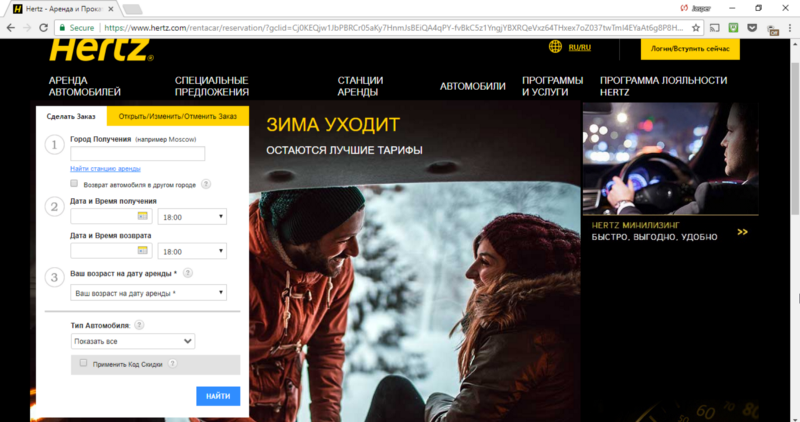Viewport: 800px width, 422px height.
Task: Show help for discount code option
Action: tap(173, 364)
